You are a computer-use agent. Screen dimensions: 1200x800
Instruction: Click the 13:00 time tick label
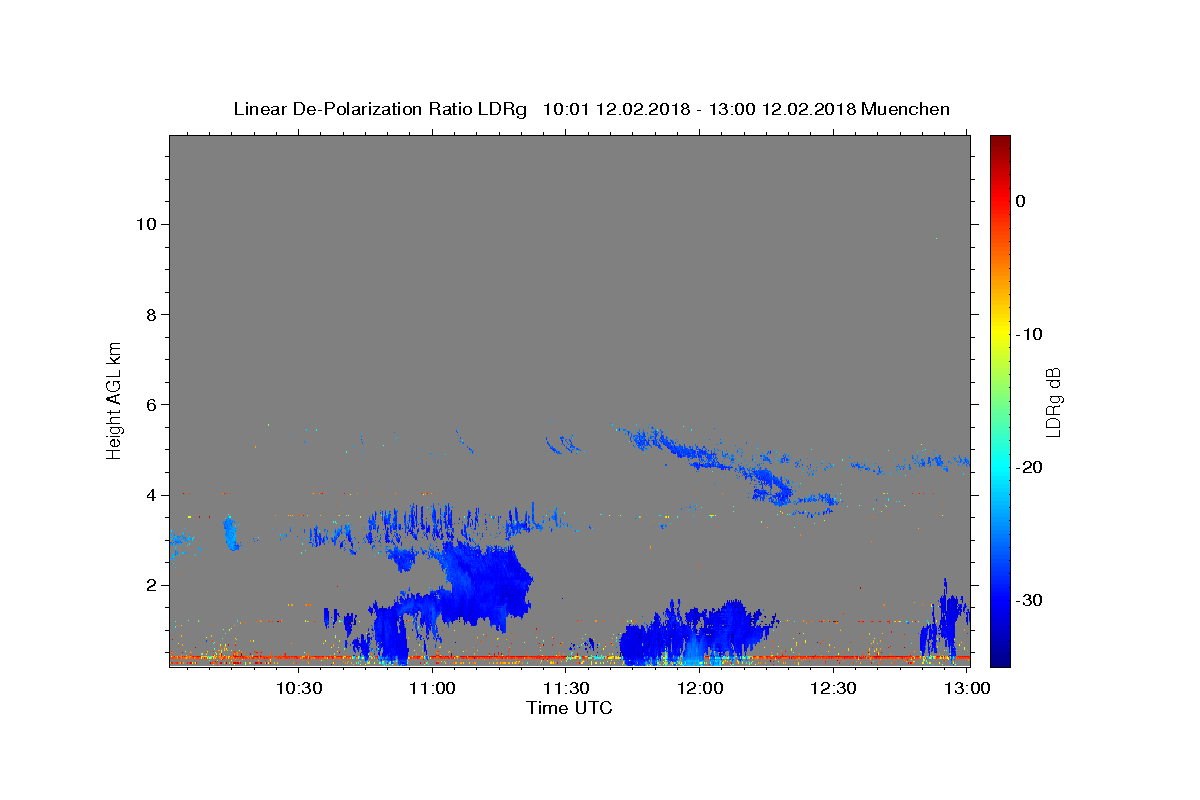(x=967, y=689)
